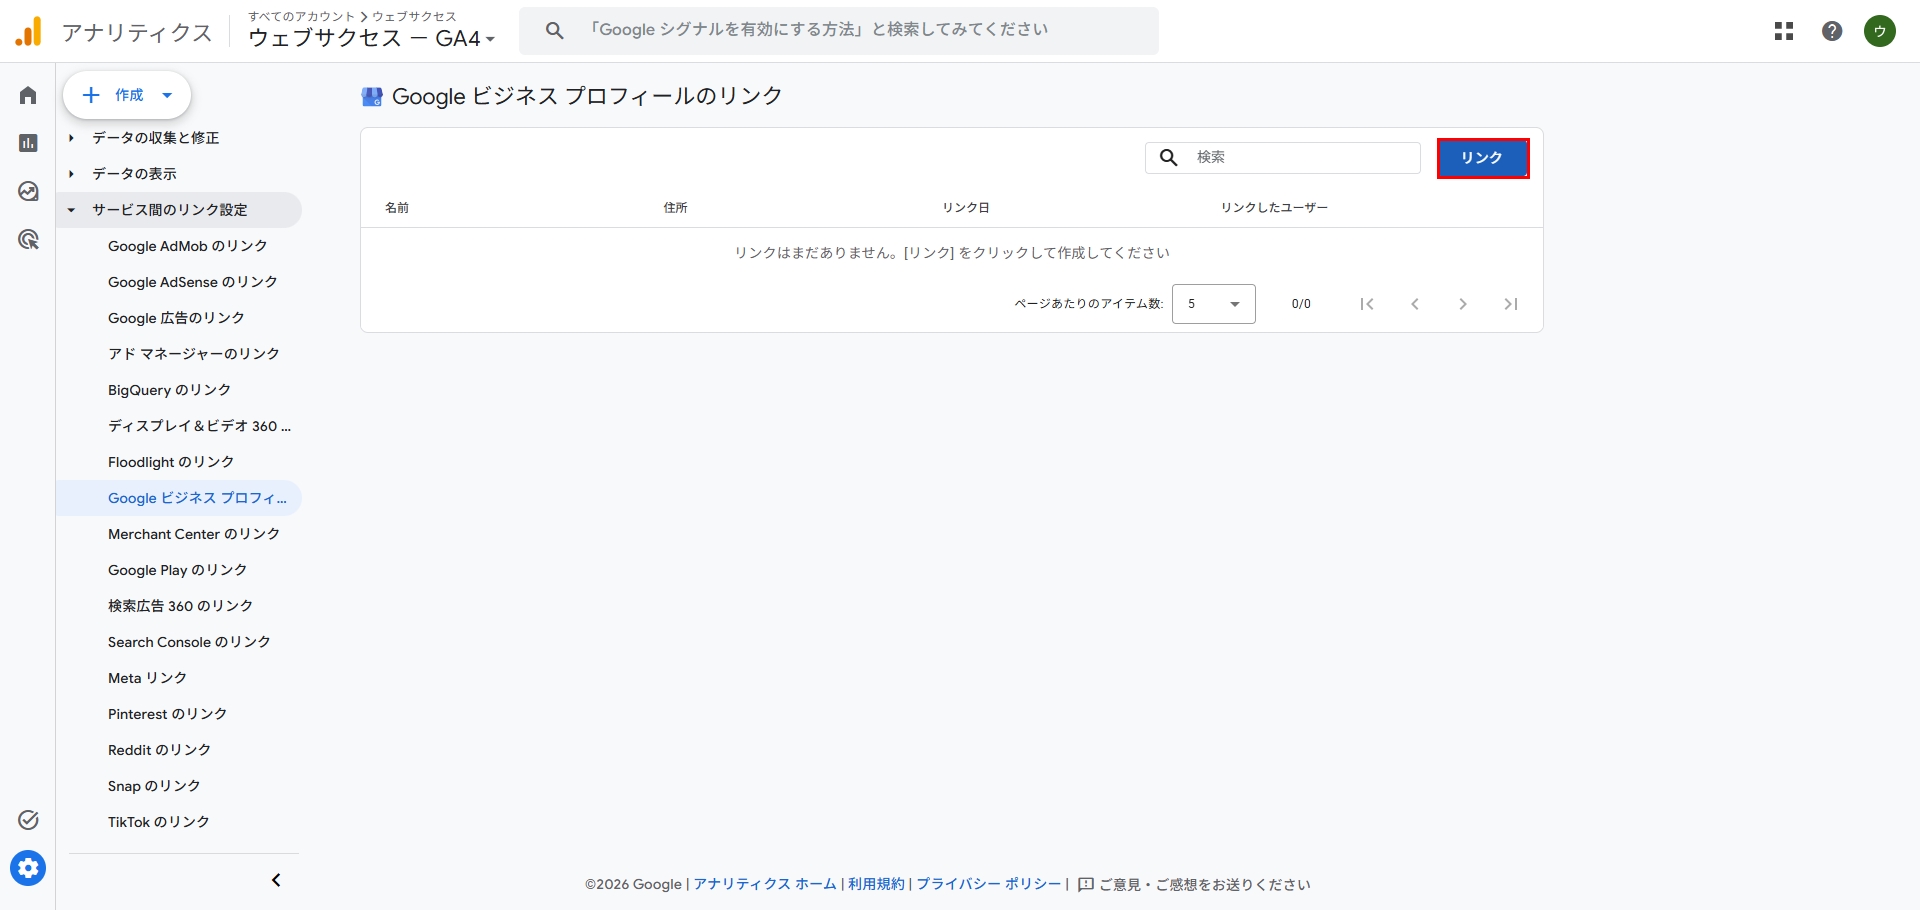Open プライバシー ポリシー footer link

click(989, 884)
